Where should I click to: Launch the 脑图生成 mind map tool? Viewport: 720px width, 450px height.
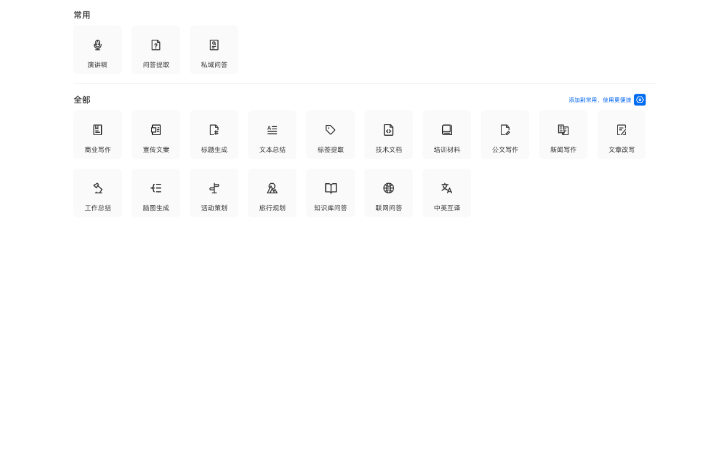[156, 193]
